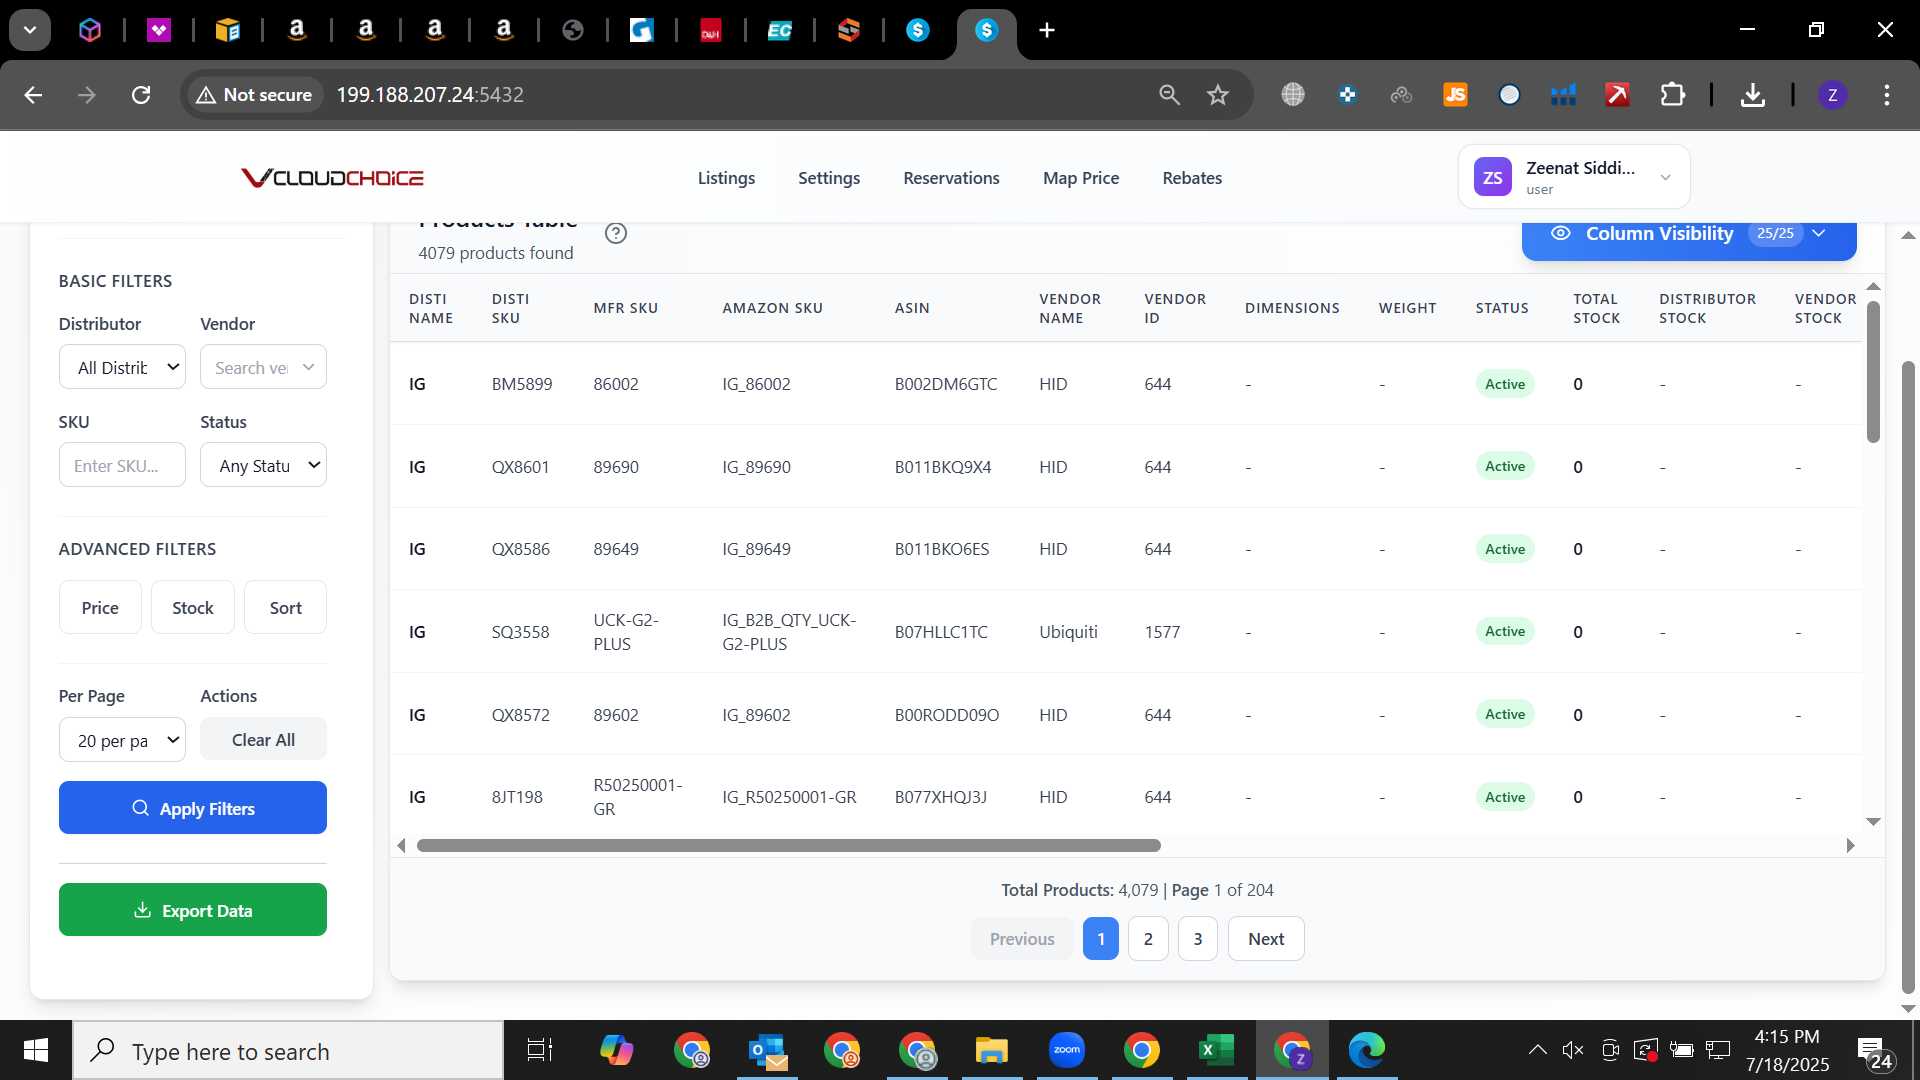Click the TOTAL STOCK column header
Image resolution: width=1920 pixels, height=1080 pixels.
coord(1596,308)
